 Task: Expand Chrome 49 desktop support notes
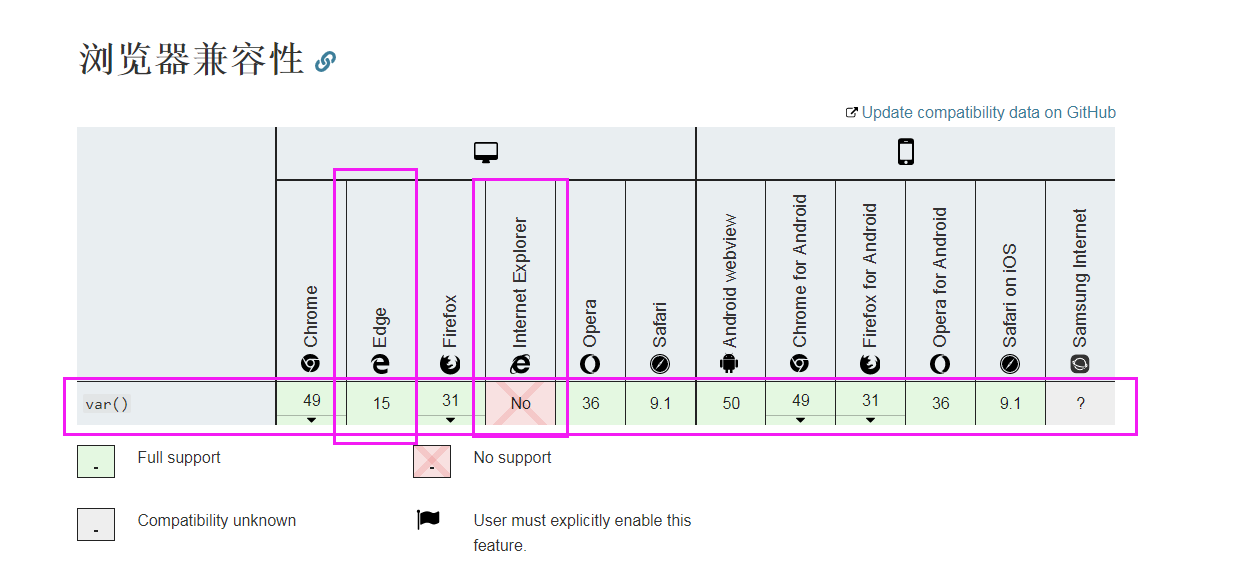312,420
